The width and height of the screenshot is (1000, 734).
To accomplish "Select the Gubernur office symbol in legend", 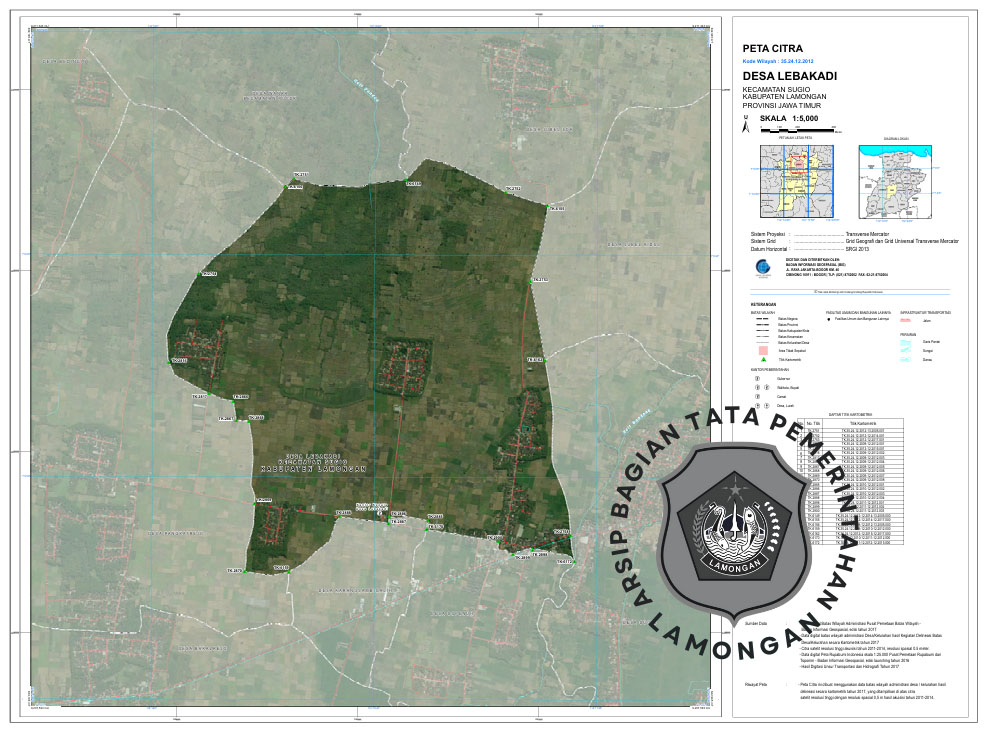I will 757,379.
